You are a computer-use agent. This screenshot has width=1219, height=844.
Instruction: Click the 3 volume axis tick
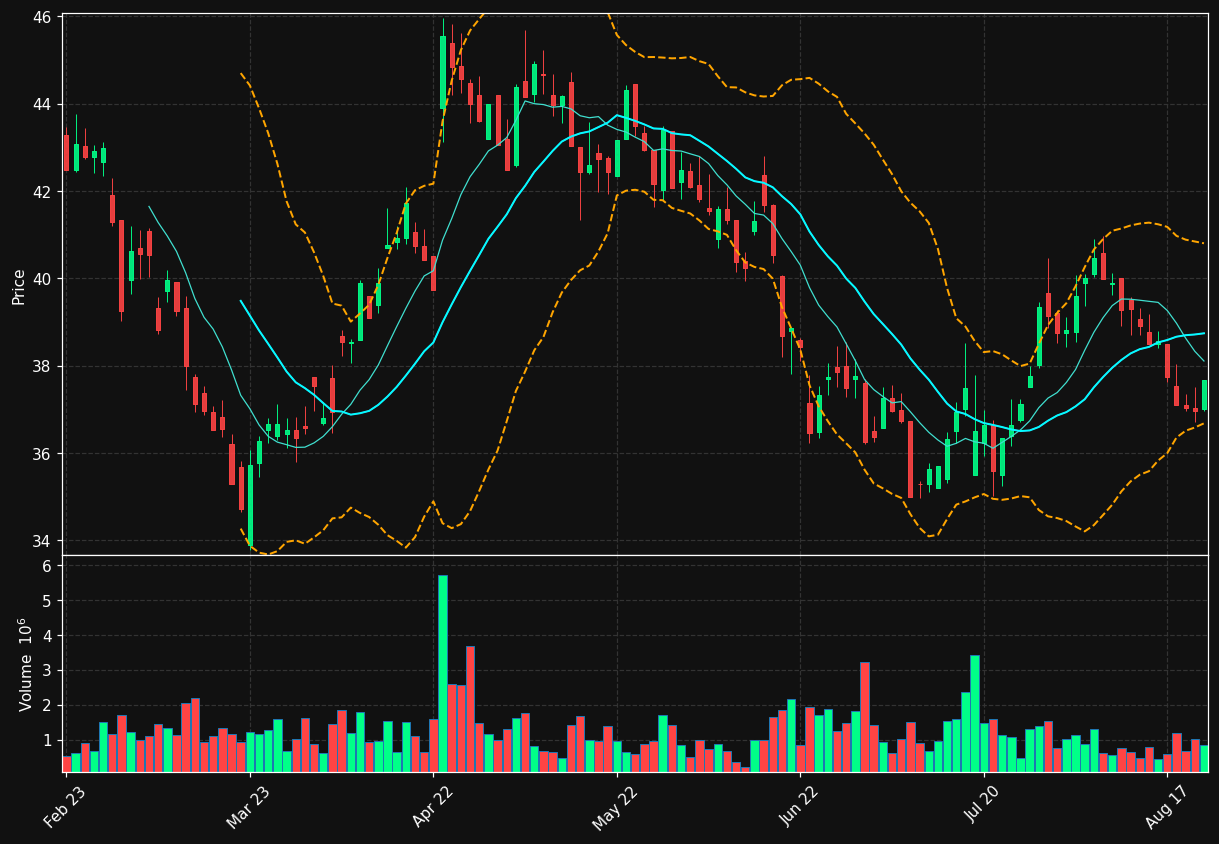click(x=49, y=671)
